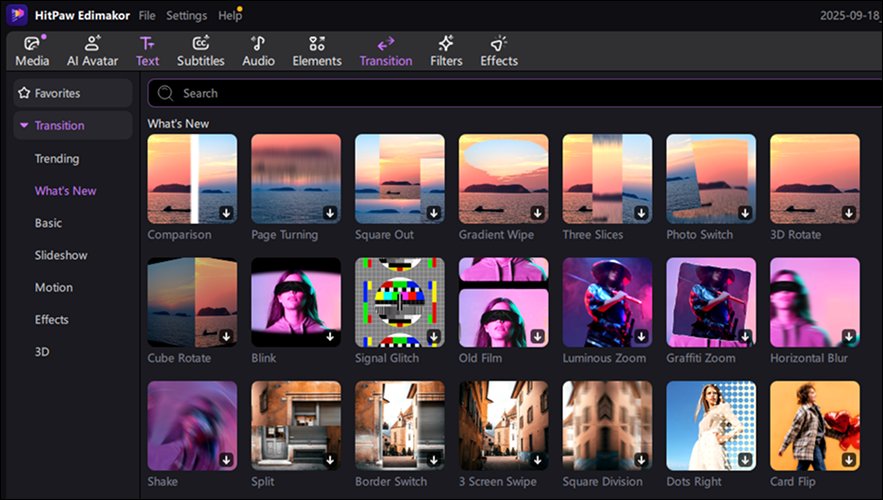Open the Settings menu

coord(186,16)
